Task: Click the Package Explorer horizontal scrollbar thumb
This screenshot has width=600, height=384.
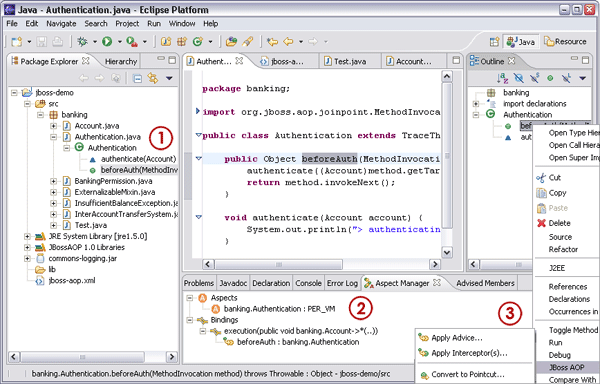Action: click(x=83, y=357)
